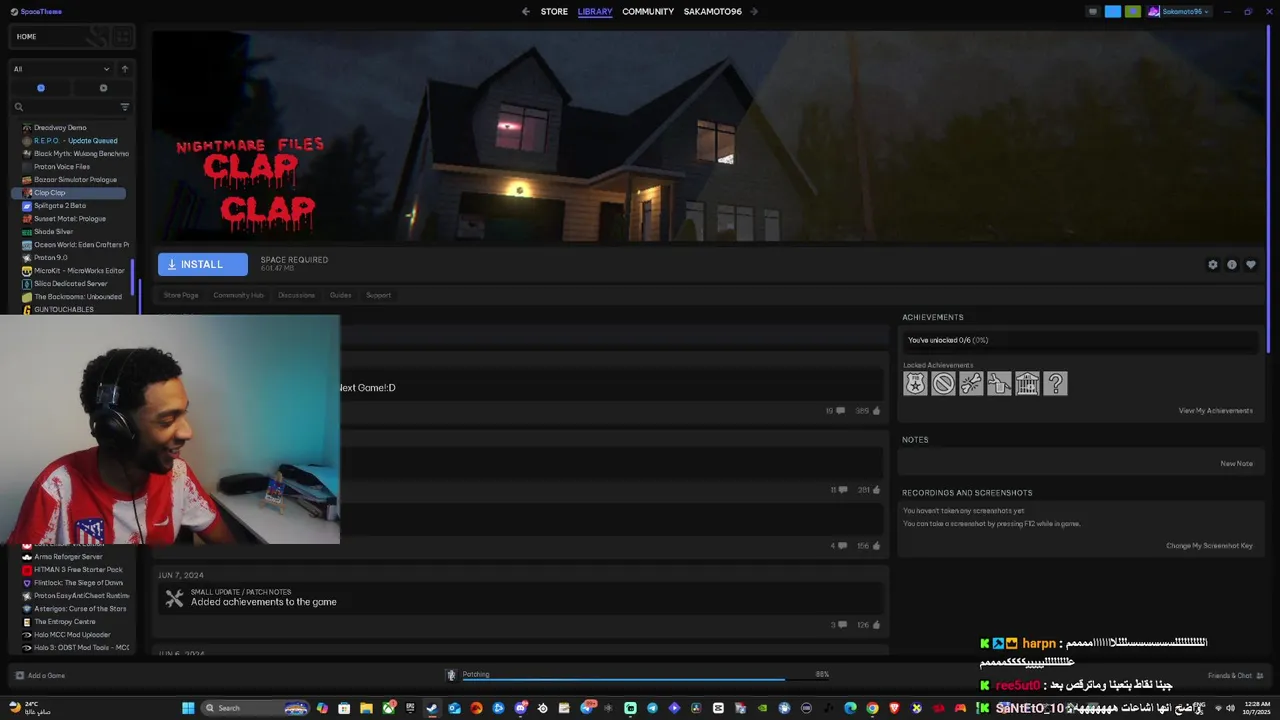Select Dreadway Demo in the library list

[x=60, y=128]
